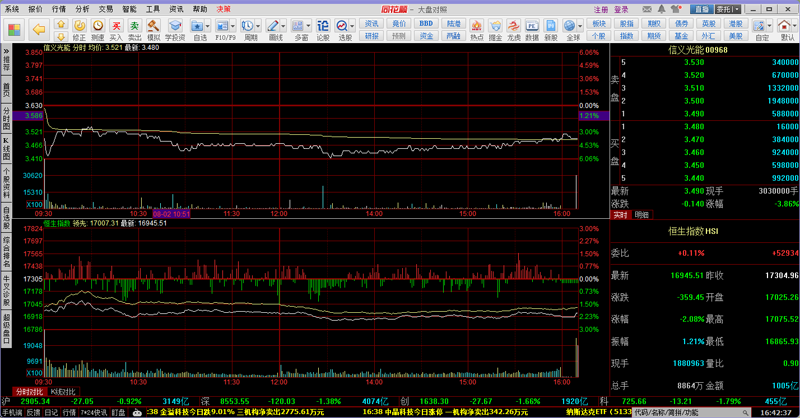Open the 报价 menu
Image resolution: width=800 pixels, height=418 pixels.
click(x=35, y=9)
